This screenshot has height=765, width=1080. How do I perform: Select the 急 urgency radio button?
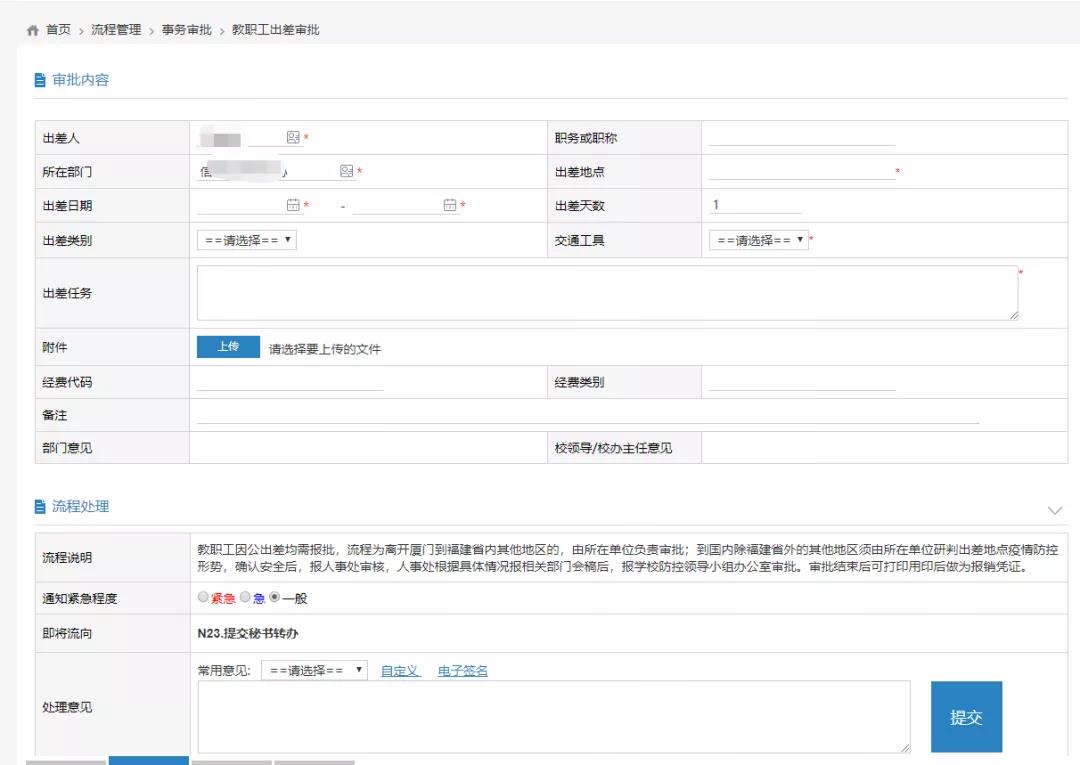[244, 597]
